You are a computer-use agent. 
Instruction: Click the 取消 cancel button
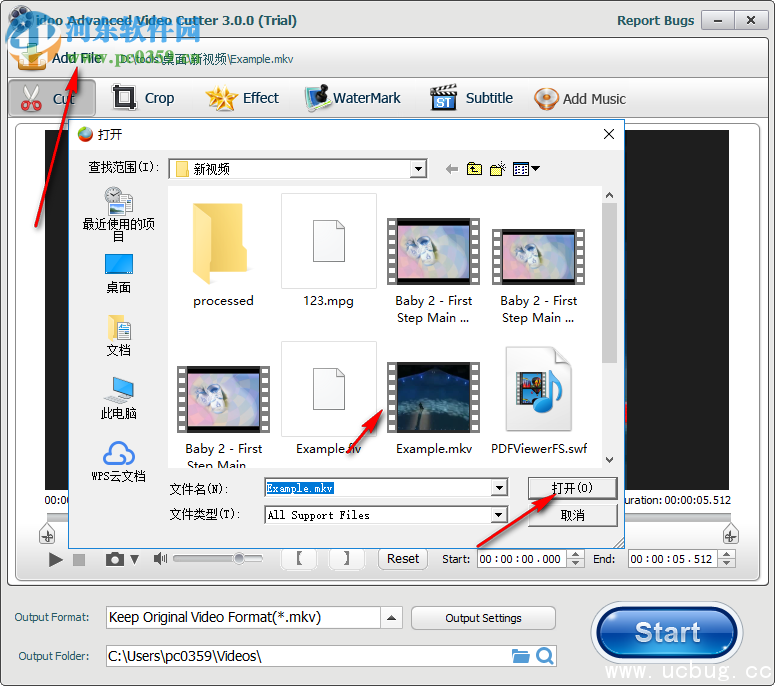[572, 515]
